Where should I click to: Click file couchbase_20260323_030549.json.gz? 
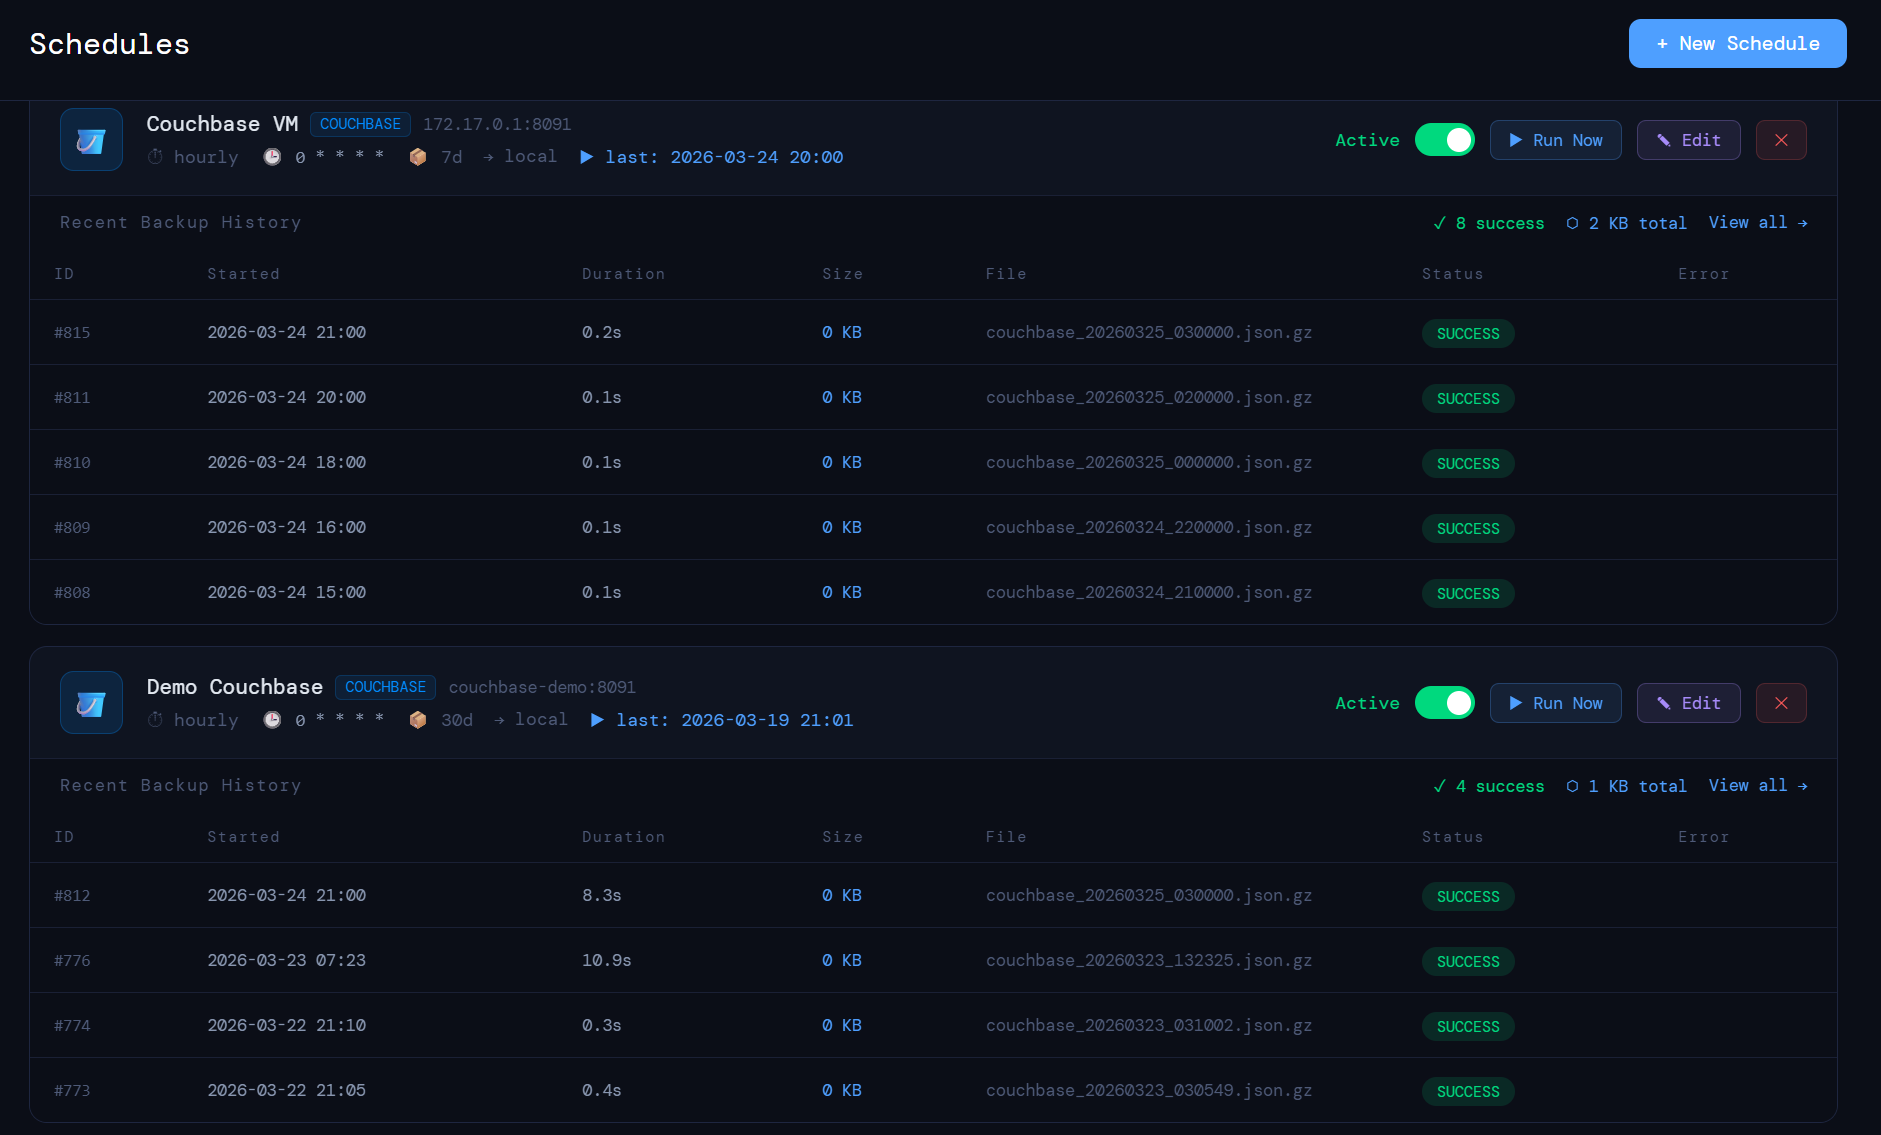[x=1149, y=1090]
